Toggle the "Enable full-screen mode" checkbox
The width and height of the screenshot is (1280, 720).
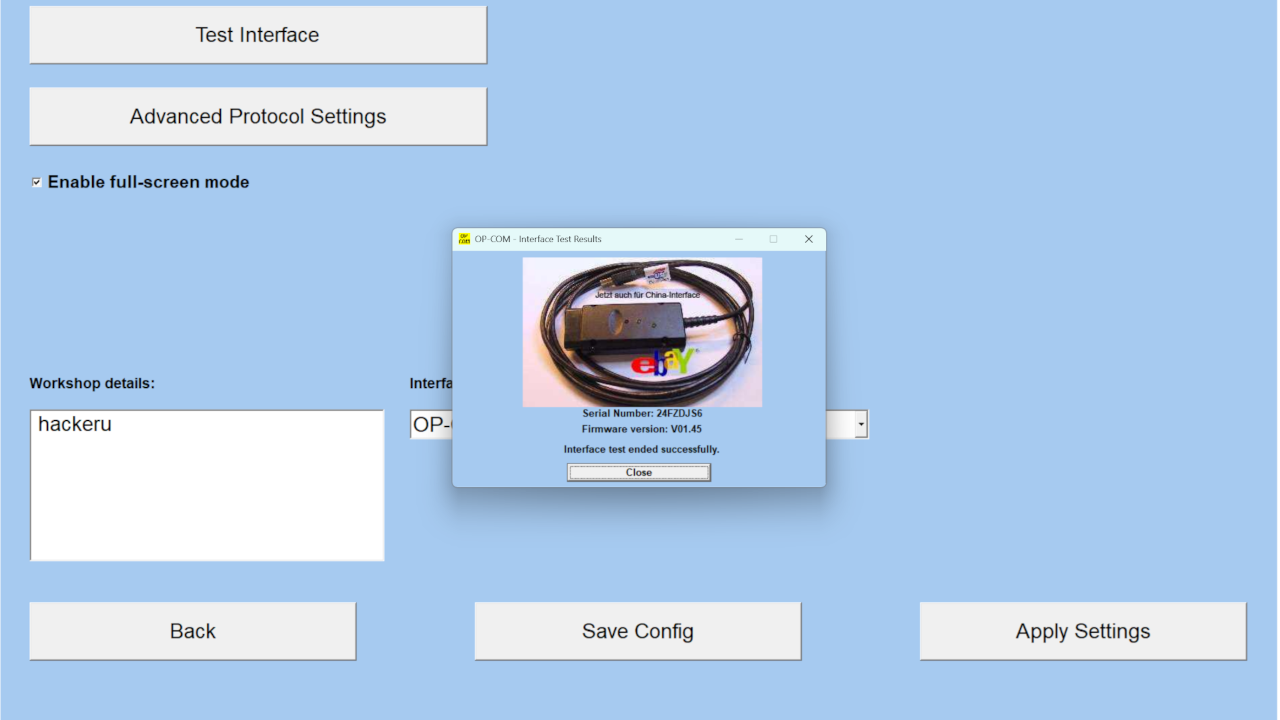36,181
